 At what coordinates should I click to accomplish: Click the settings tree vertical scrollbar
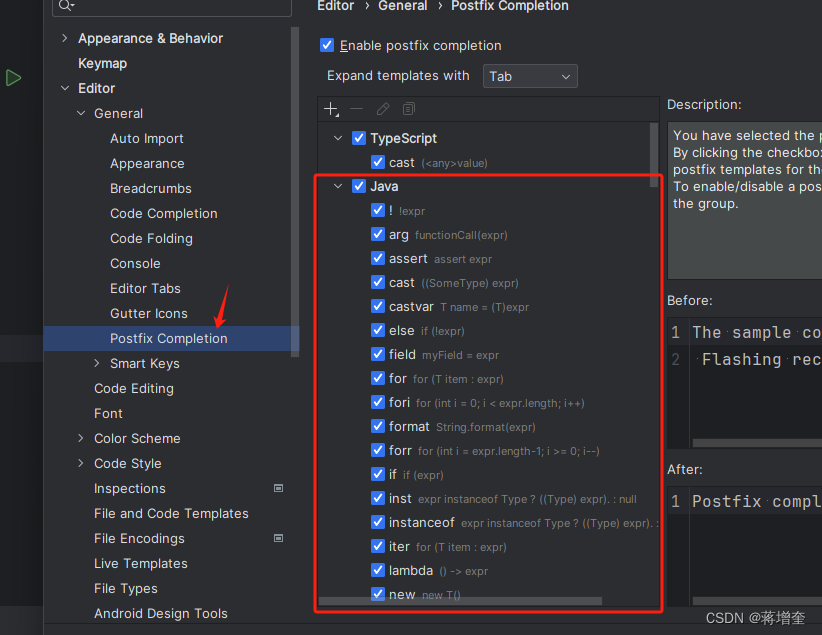(x=295, y=191)
